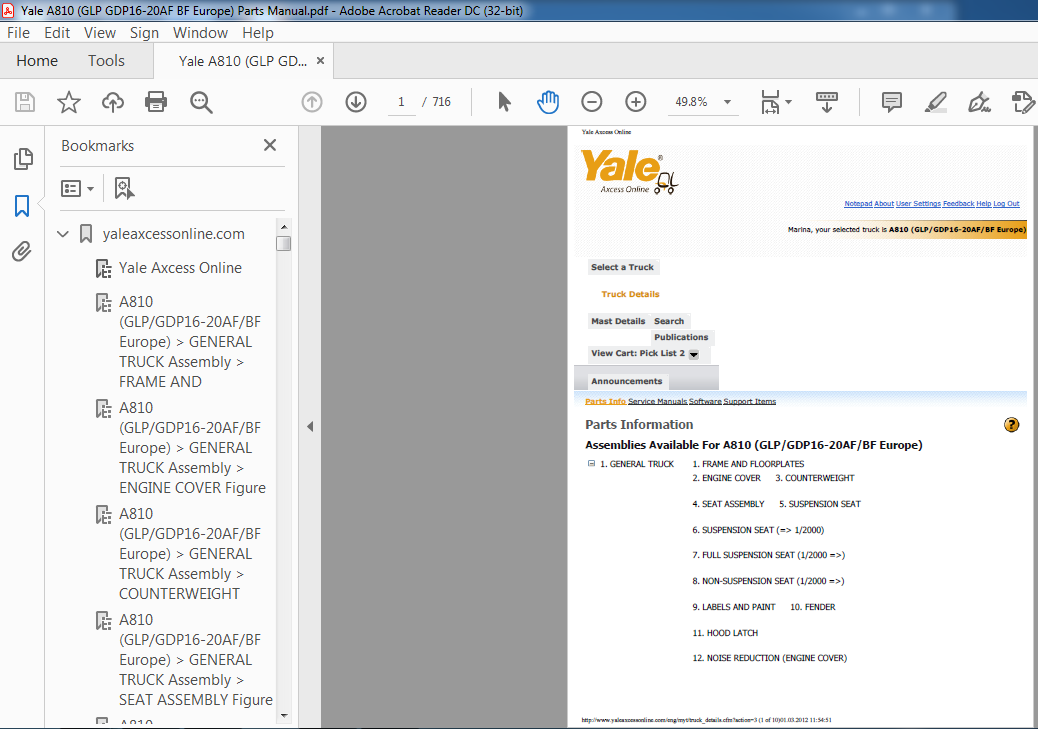Open View Cart pick list dropdown
The height and width of the screenshot is (729, 1038).
point(693,354)
